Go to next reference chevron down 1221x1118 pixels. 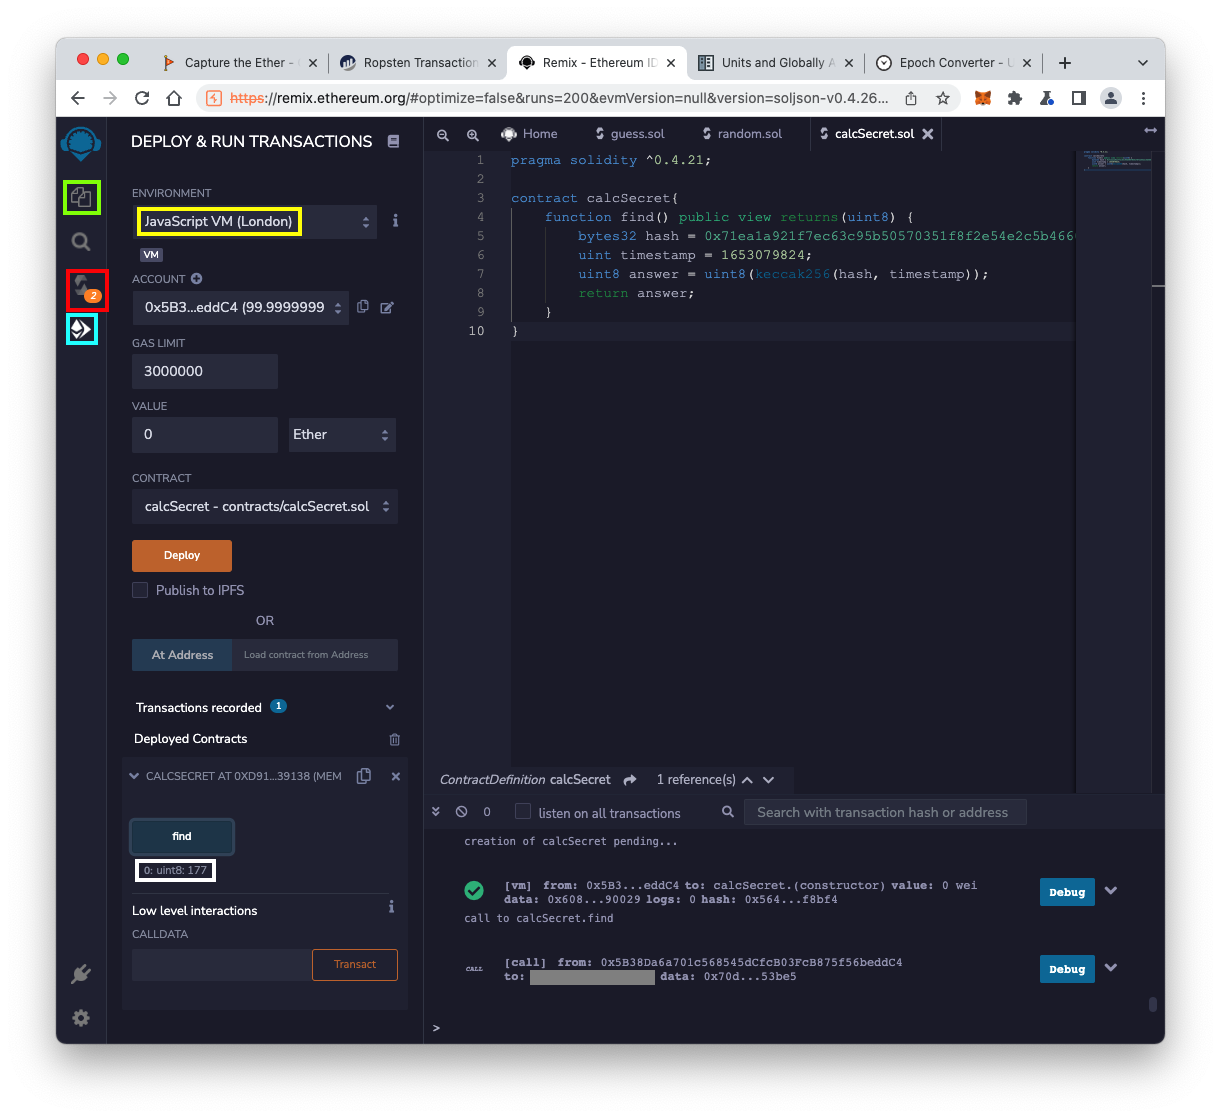click(769, 780)
